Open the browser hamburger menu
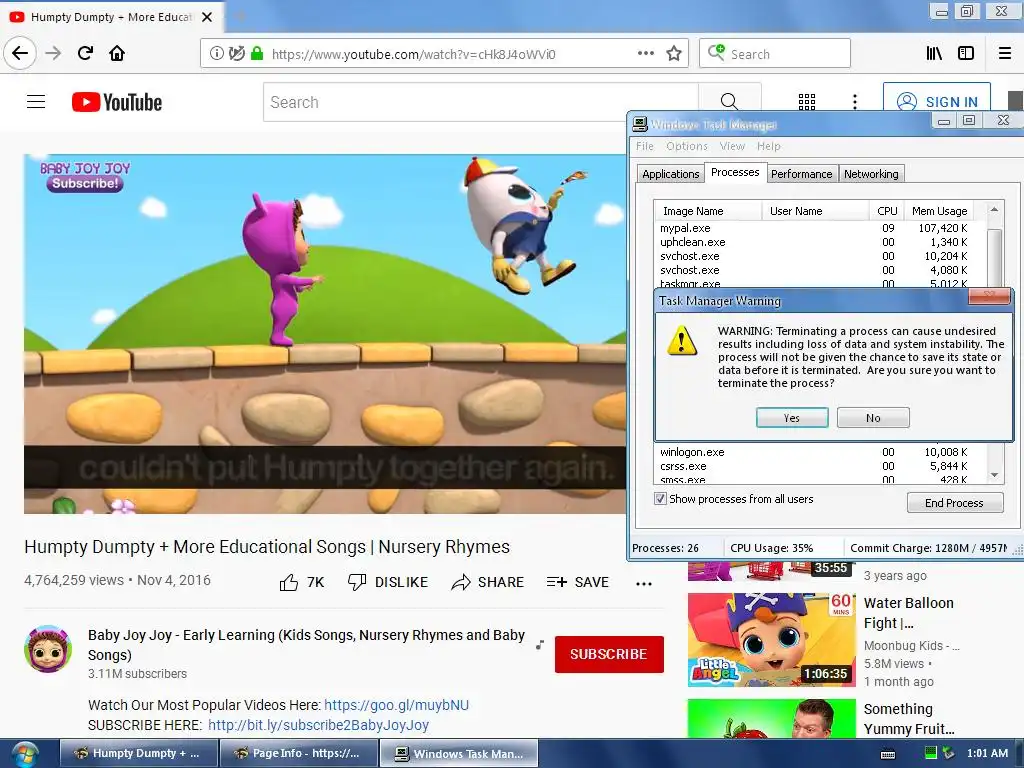This screenshot has width=1024, height=768. pyautogui.click(x=1005, y=54)
